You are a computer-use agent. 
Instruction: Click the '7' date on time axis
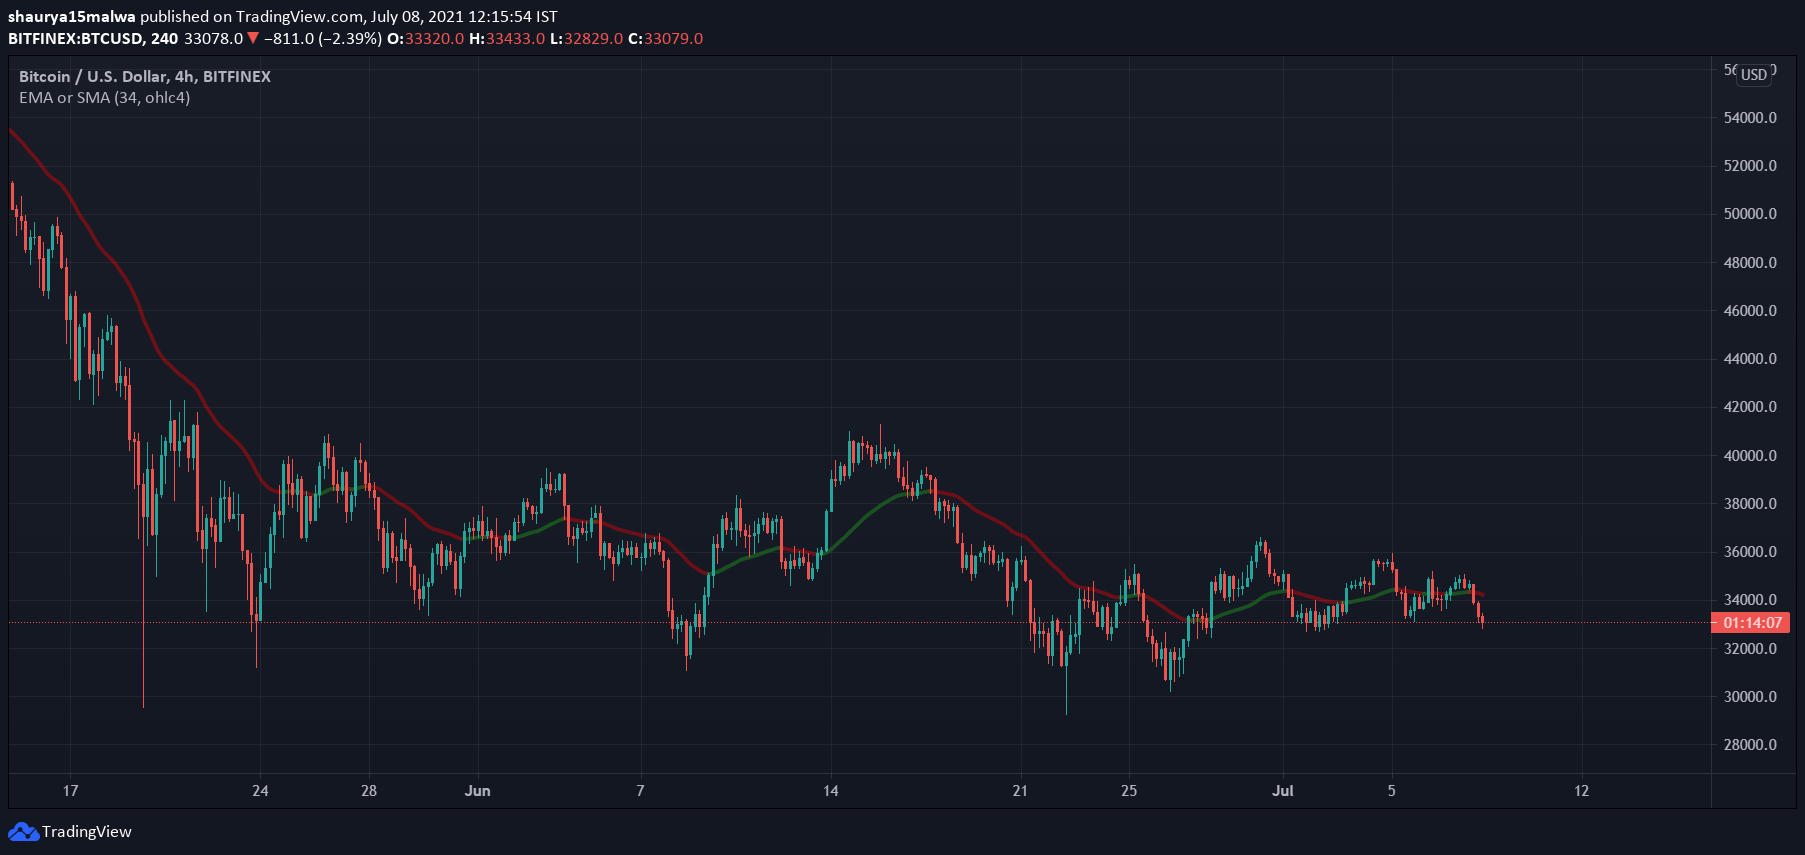[x=640, y=791]
